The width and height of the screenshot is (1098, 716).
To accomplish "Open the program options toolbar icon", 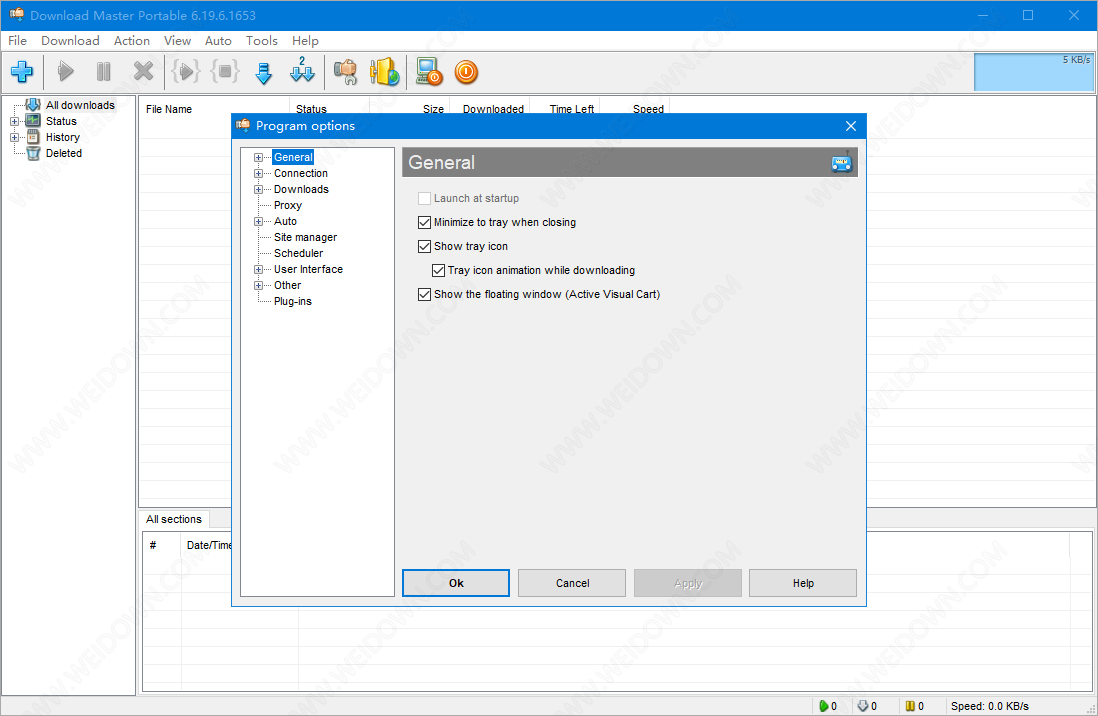I will (345, 71).
